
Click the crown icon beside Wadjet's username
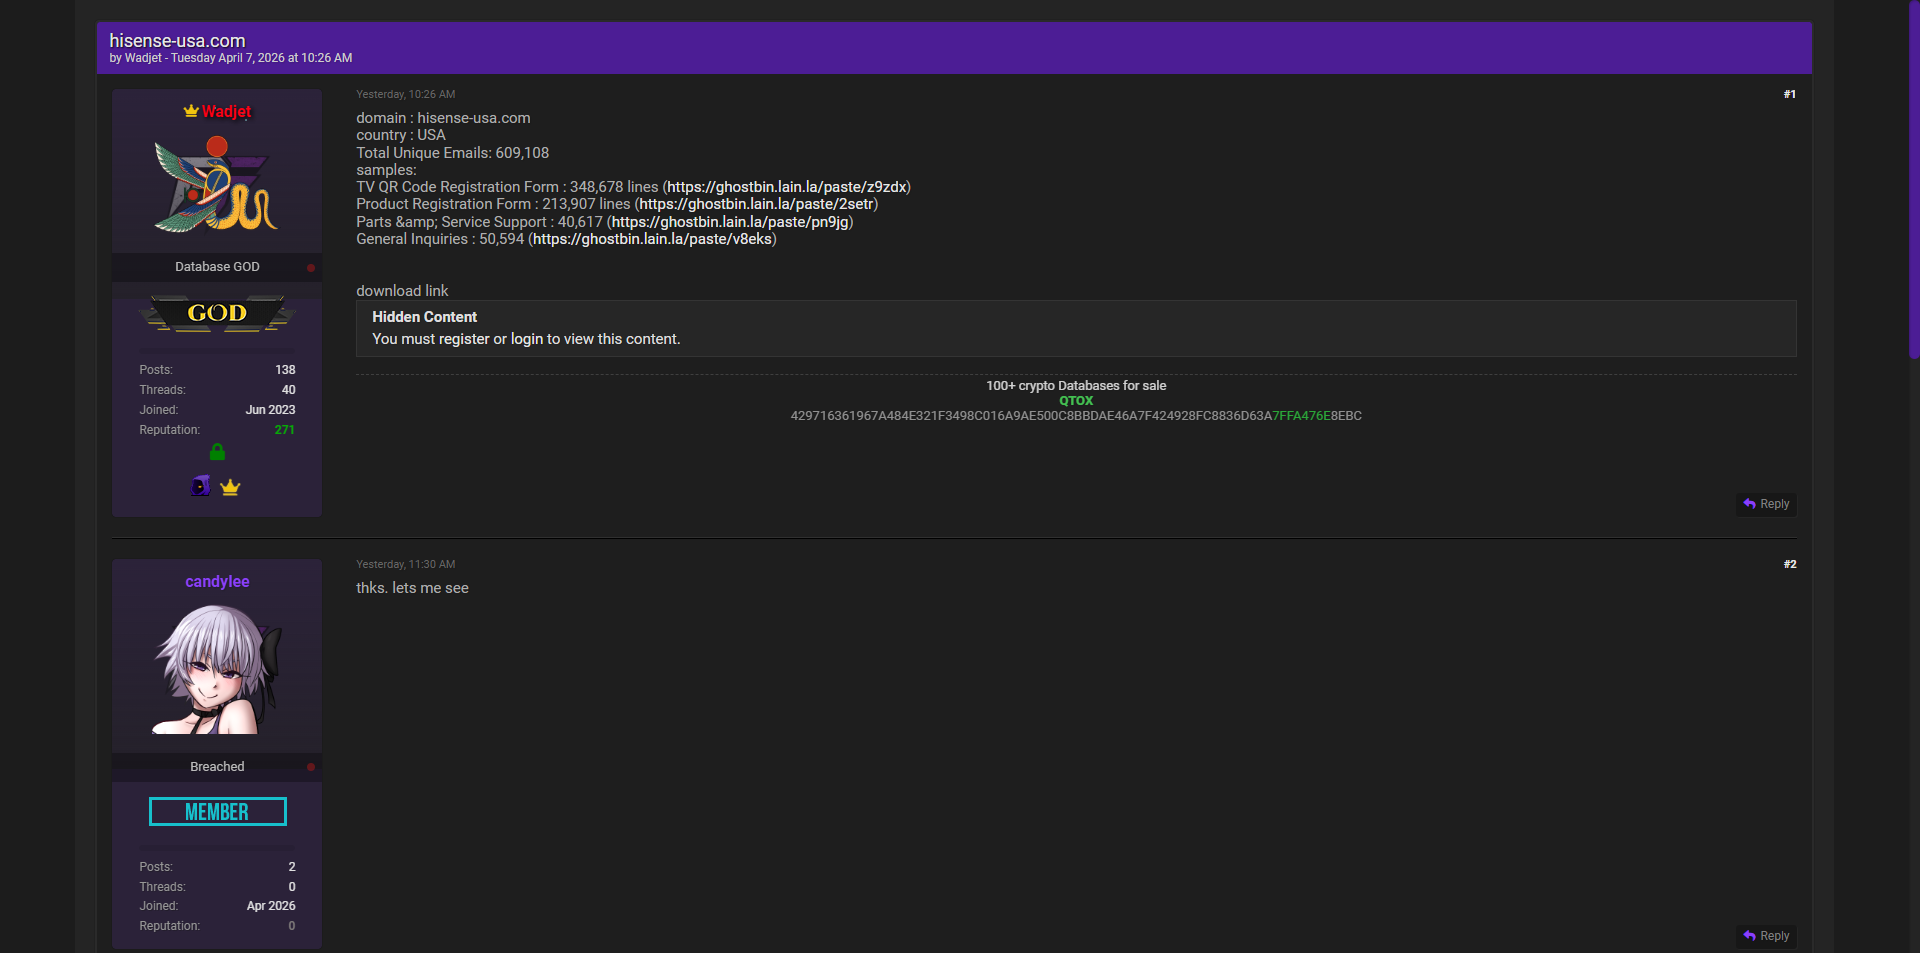click(191, 111)
